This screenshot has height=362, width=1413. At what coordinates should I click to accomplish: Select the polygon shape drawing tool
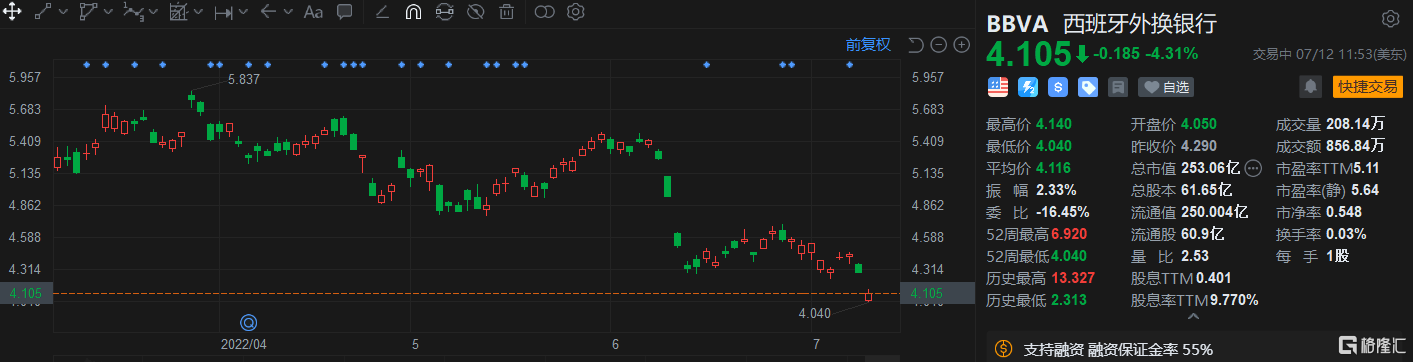(87, 13)
